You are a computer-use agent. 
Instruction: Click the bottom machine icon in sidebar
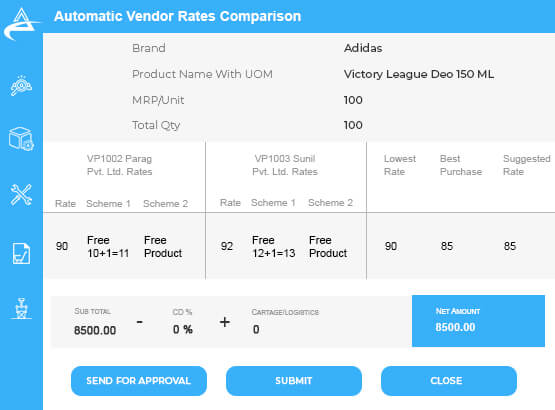click(x=21, y=308)
